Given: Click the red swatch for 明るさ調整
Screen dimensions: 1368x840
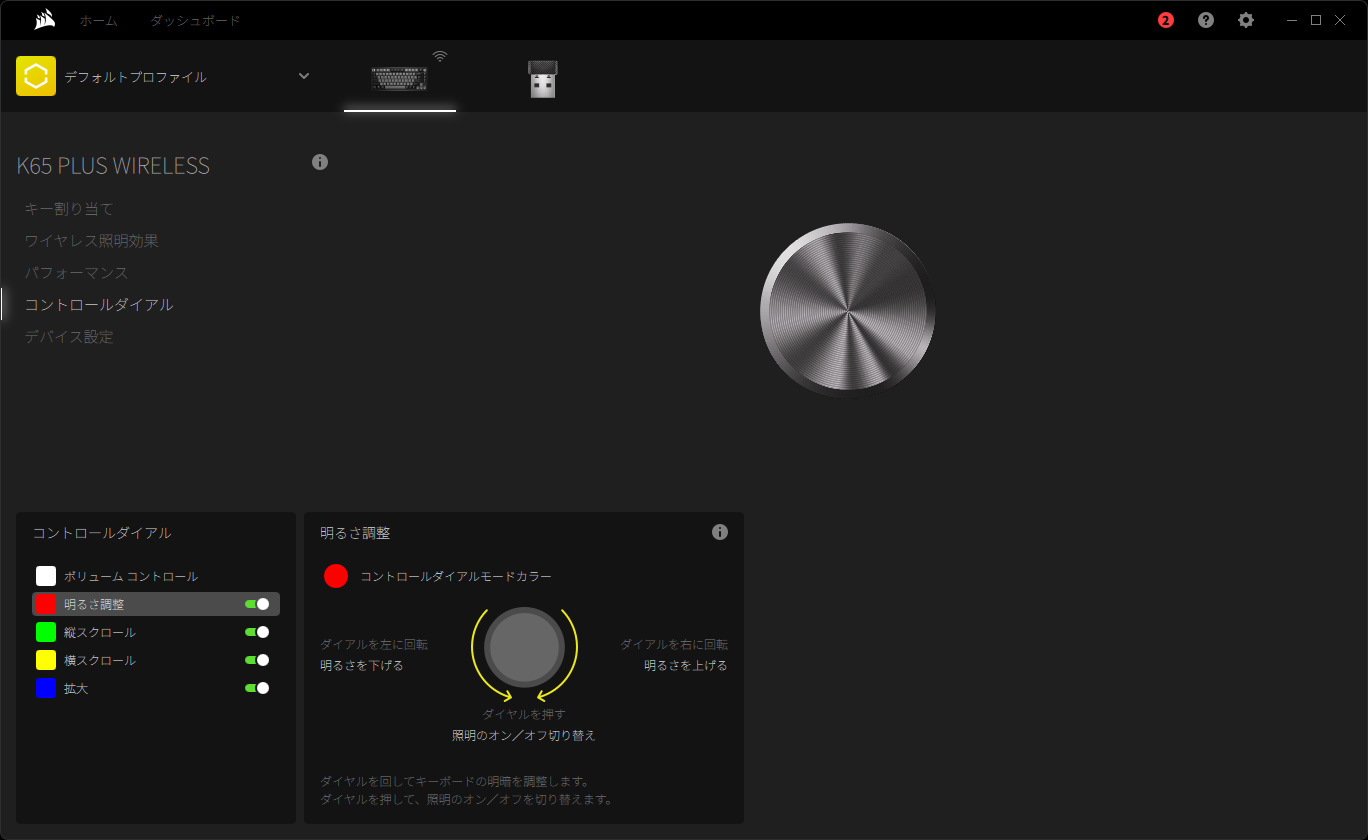Looking at the screenshot, I should [46, 604].
